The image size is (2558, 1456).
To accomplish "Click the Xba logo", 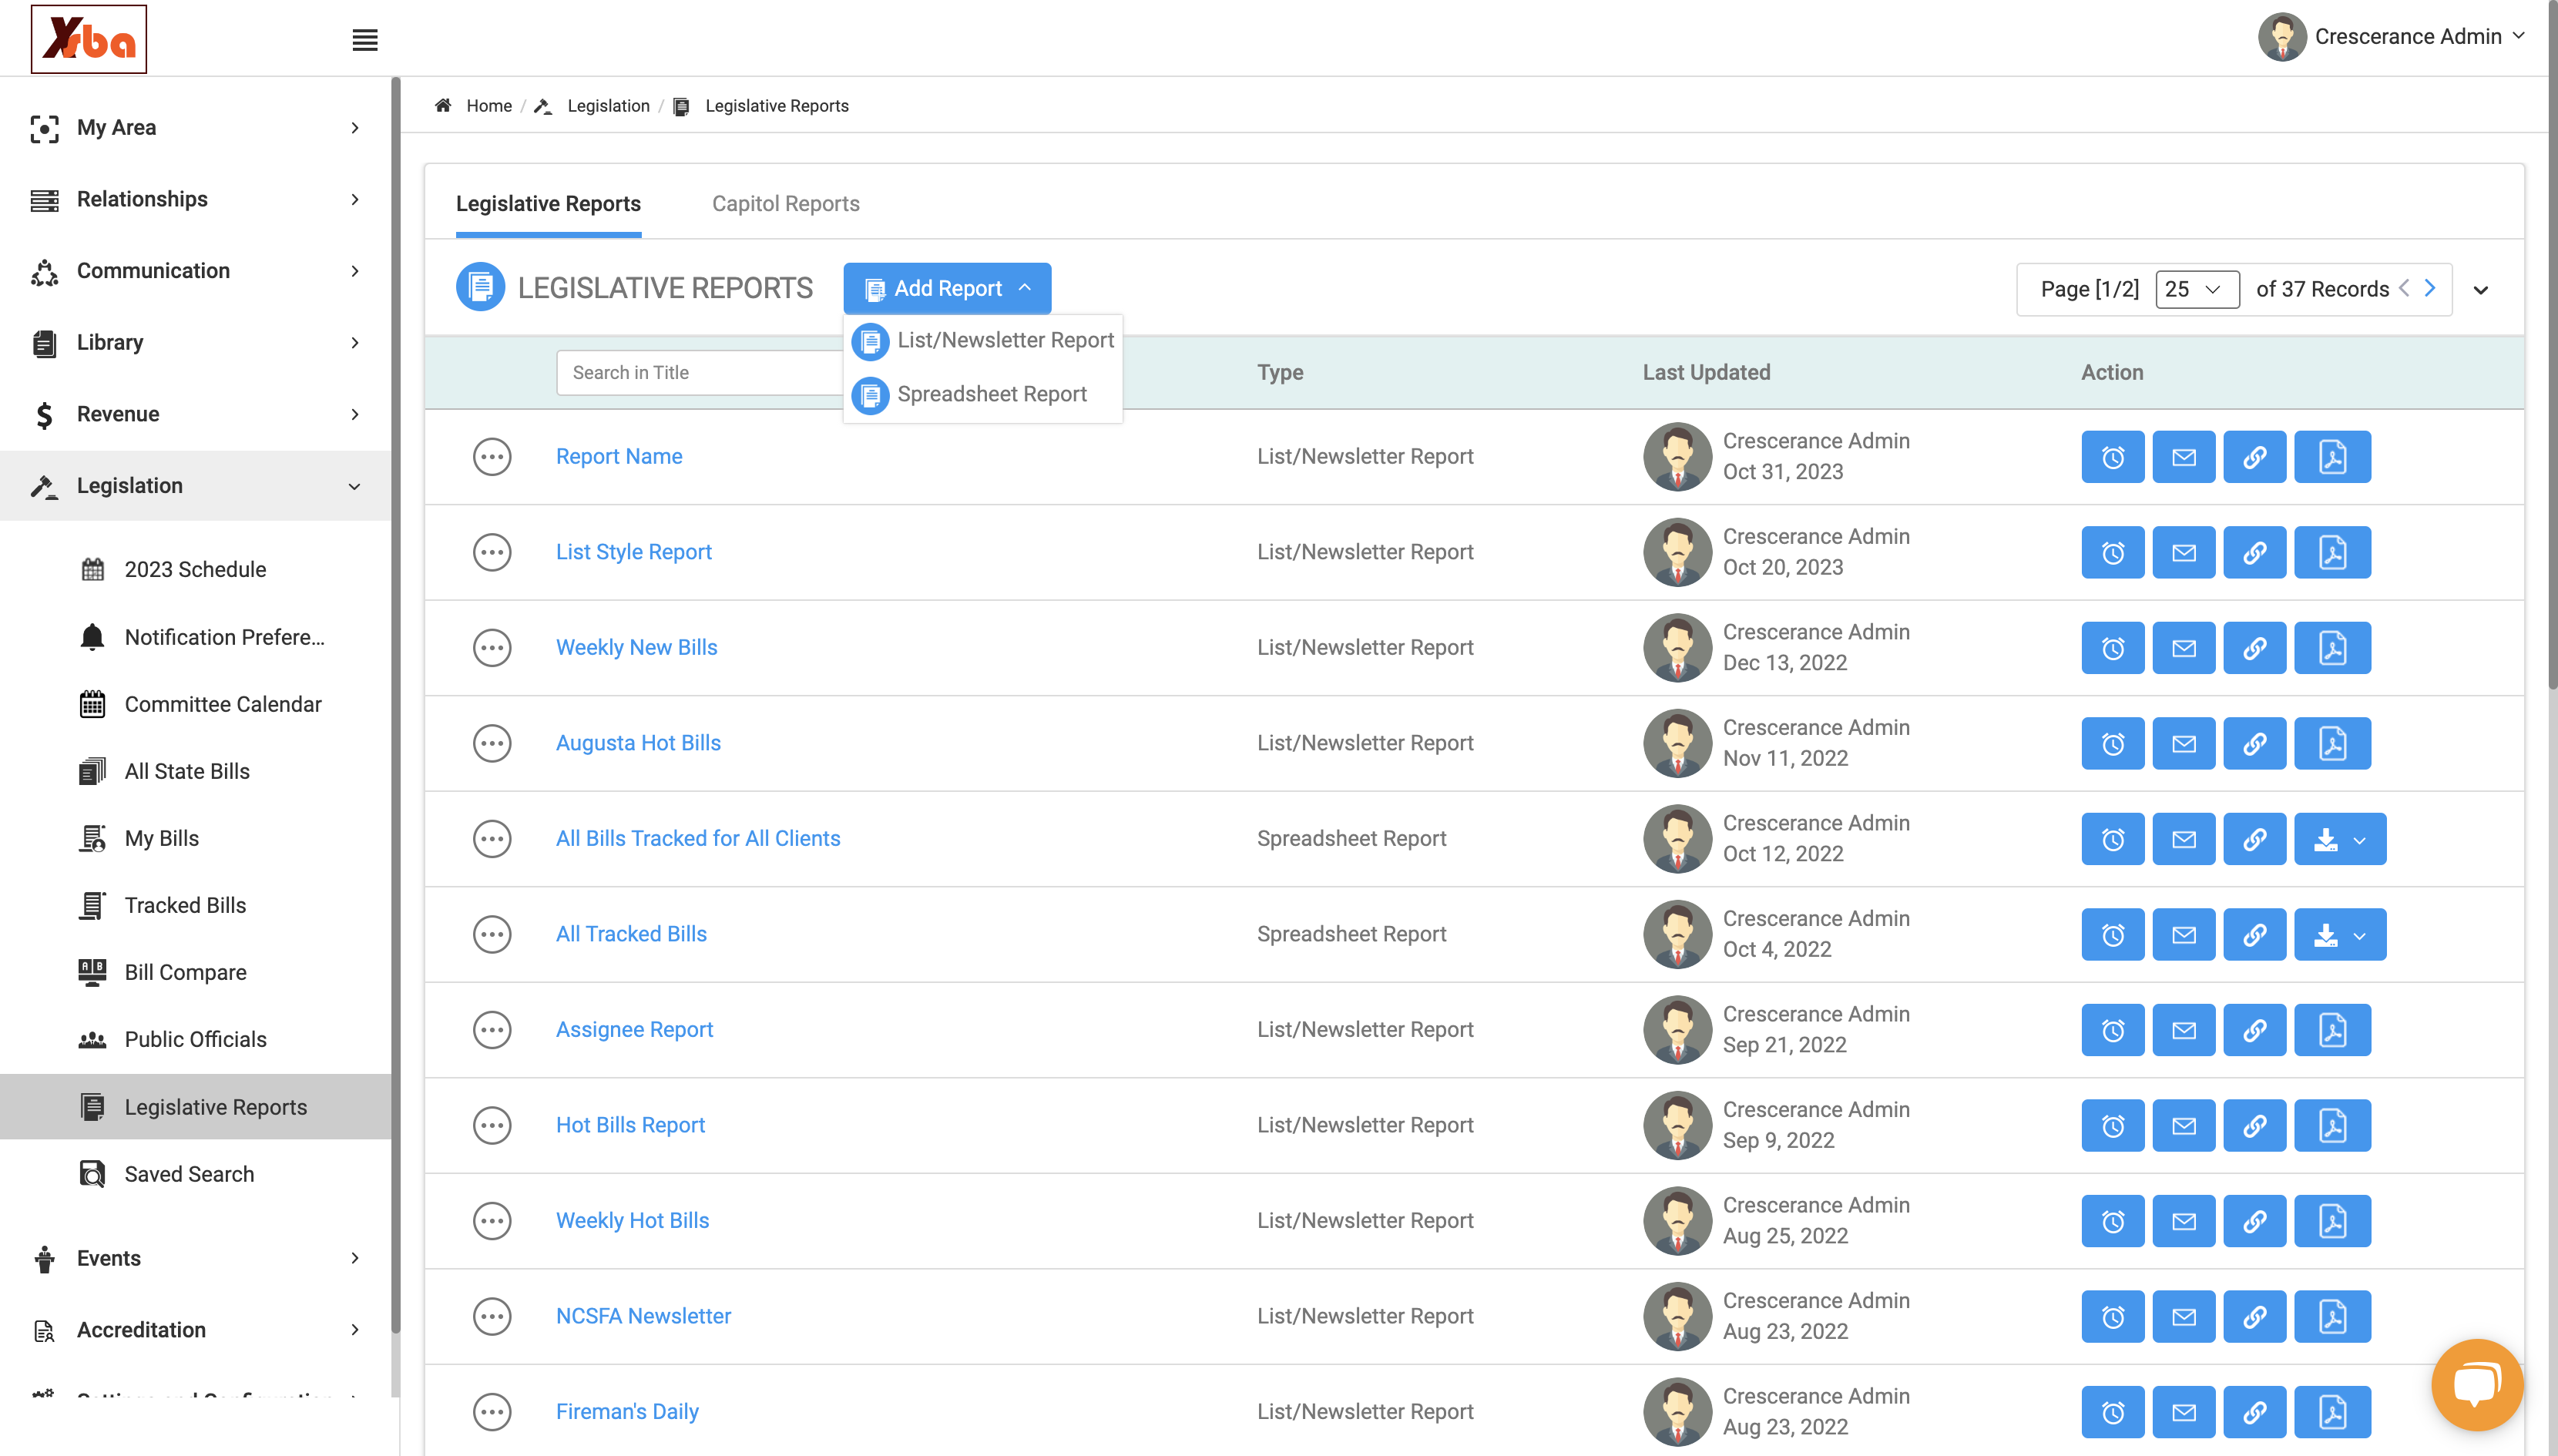I will 89,39.
